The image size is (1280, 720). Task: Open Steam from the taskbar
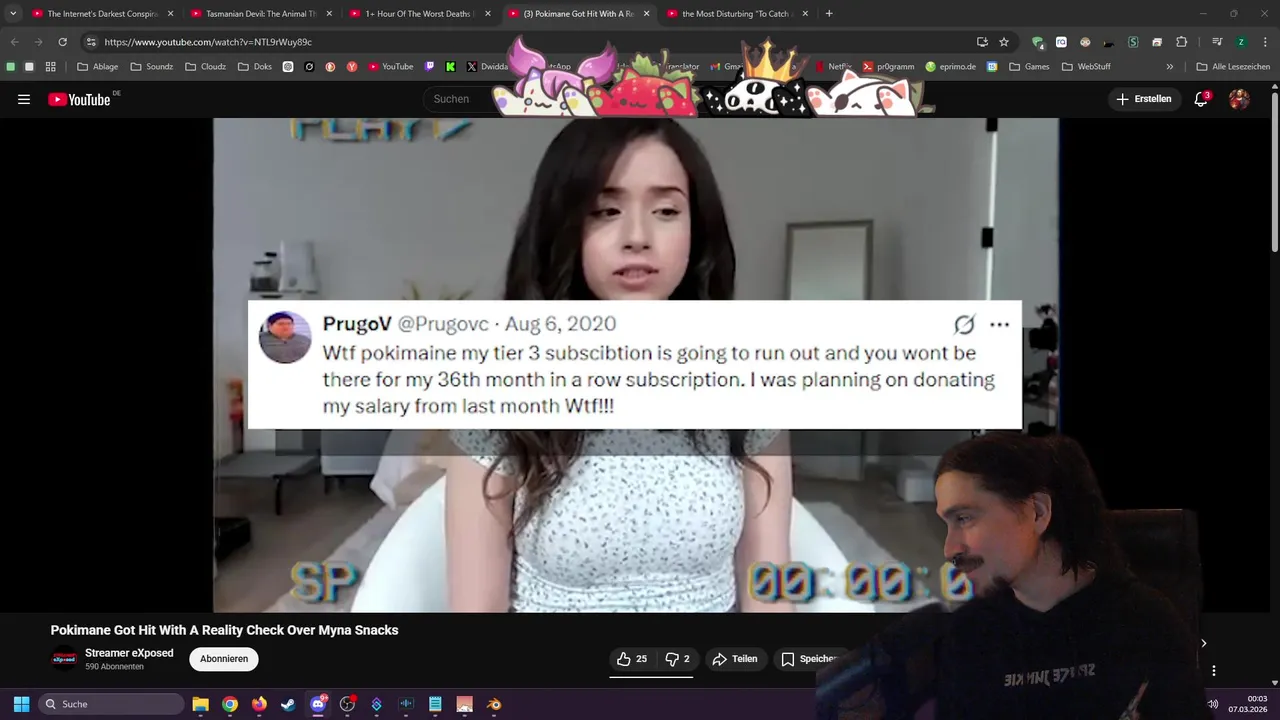(x=288, y=704)
